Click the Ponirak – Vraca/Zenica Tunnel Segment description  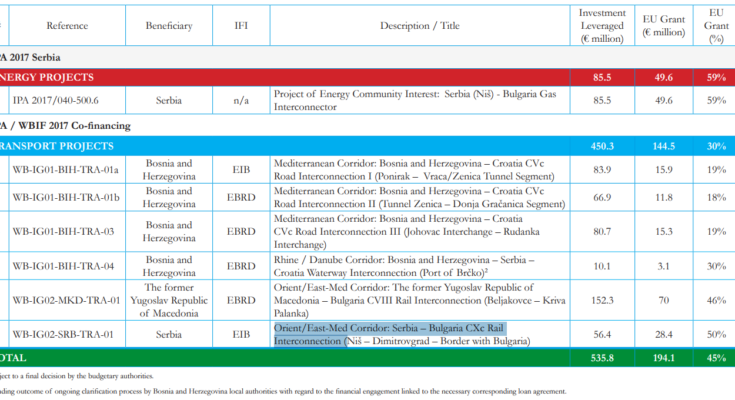(x=414, y=170)
